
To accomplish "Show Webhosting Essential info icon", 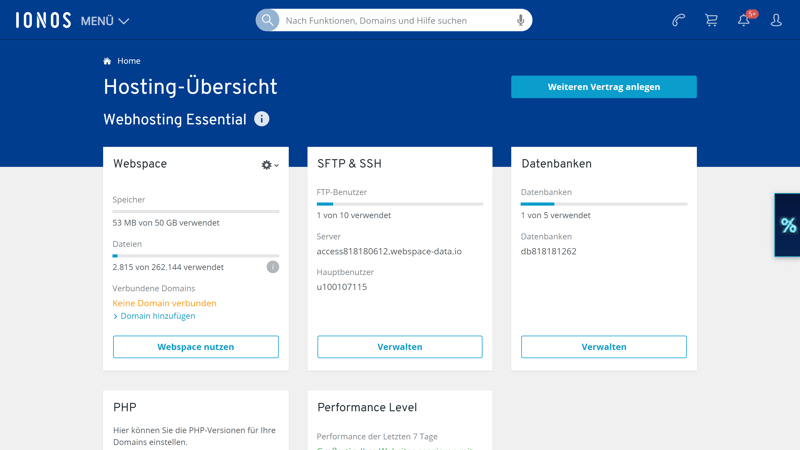I will click(262, 119).
